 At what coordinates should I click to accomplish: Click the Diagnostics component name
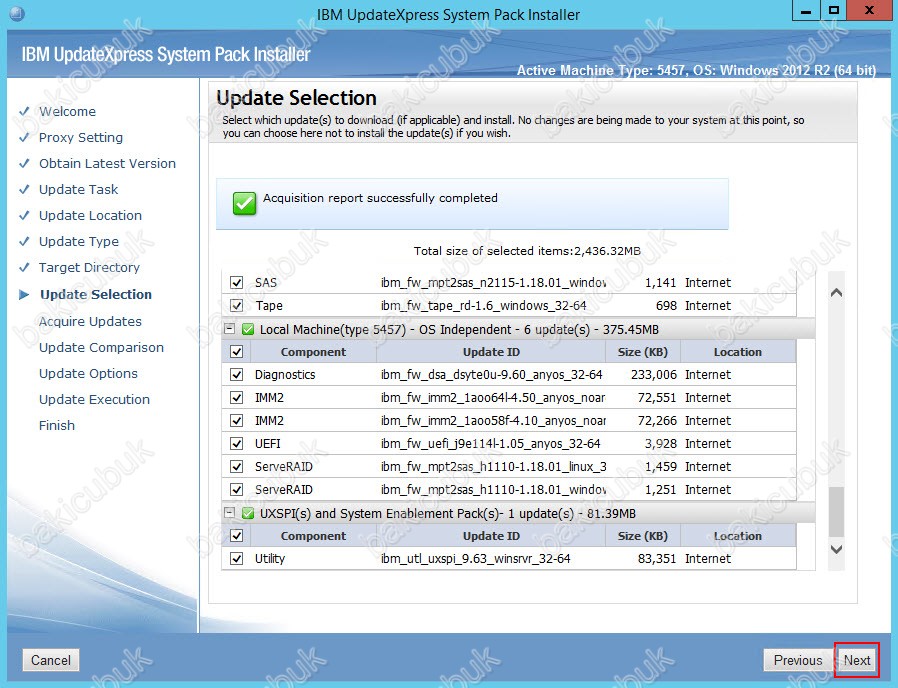(285, 375)
